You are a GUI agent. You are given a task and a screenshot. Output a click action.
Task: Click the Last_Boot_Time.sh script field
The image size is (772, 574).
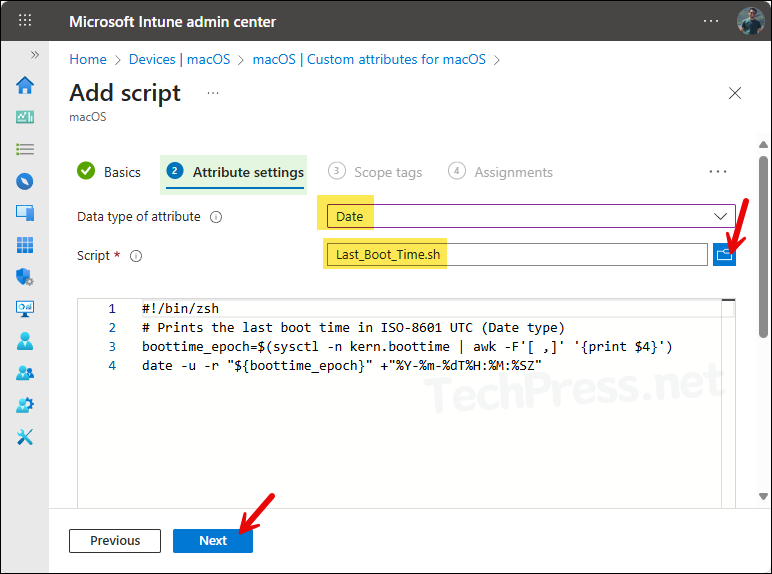point(517,255)
